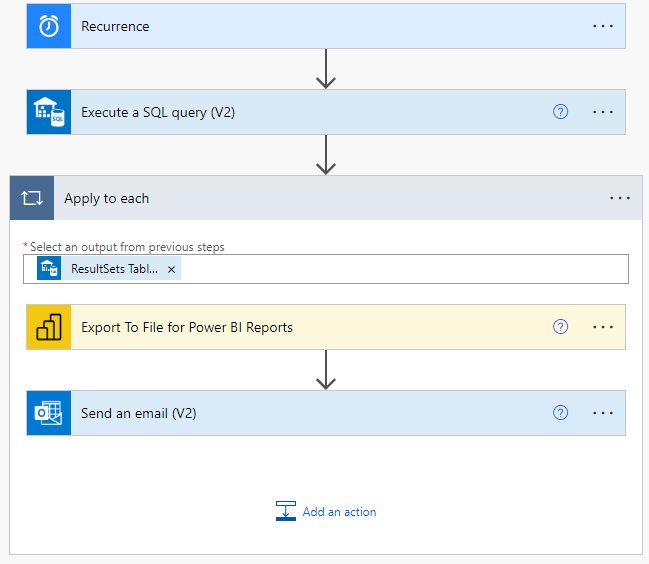Click the Recurrence alarm clock icon
Viewport: 649px width, 564px height.
pyautogui.click(x=49, y=26)
